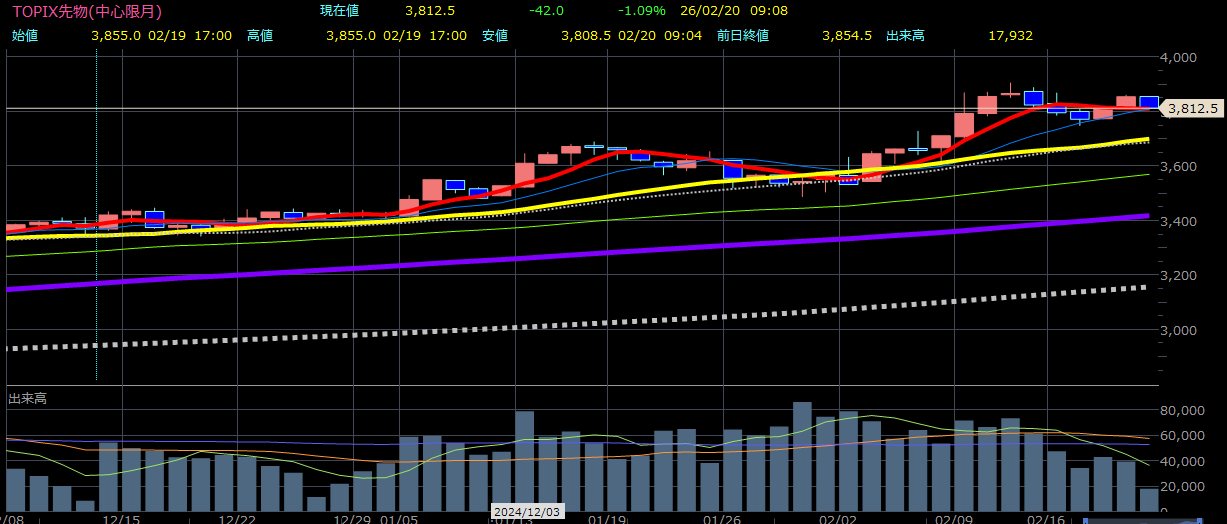Click the -42.0 price change value
The height and width of the screenshot is (524, 1227).
547,11
